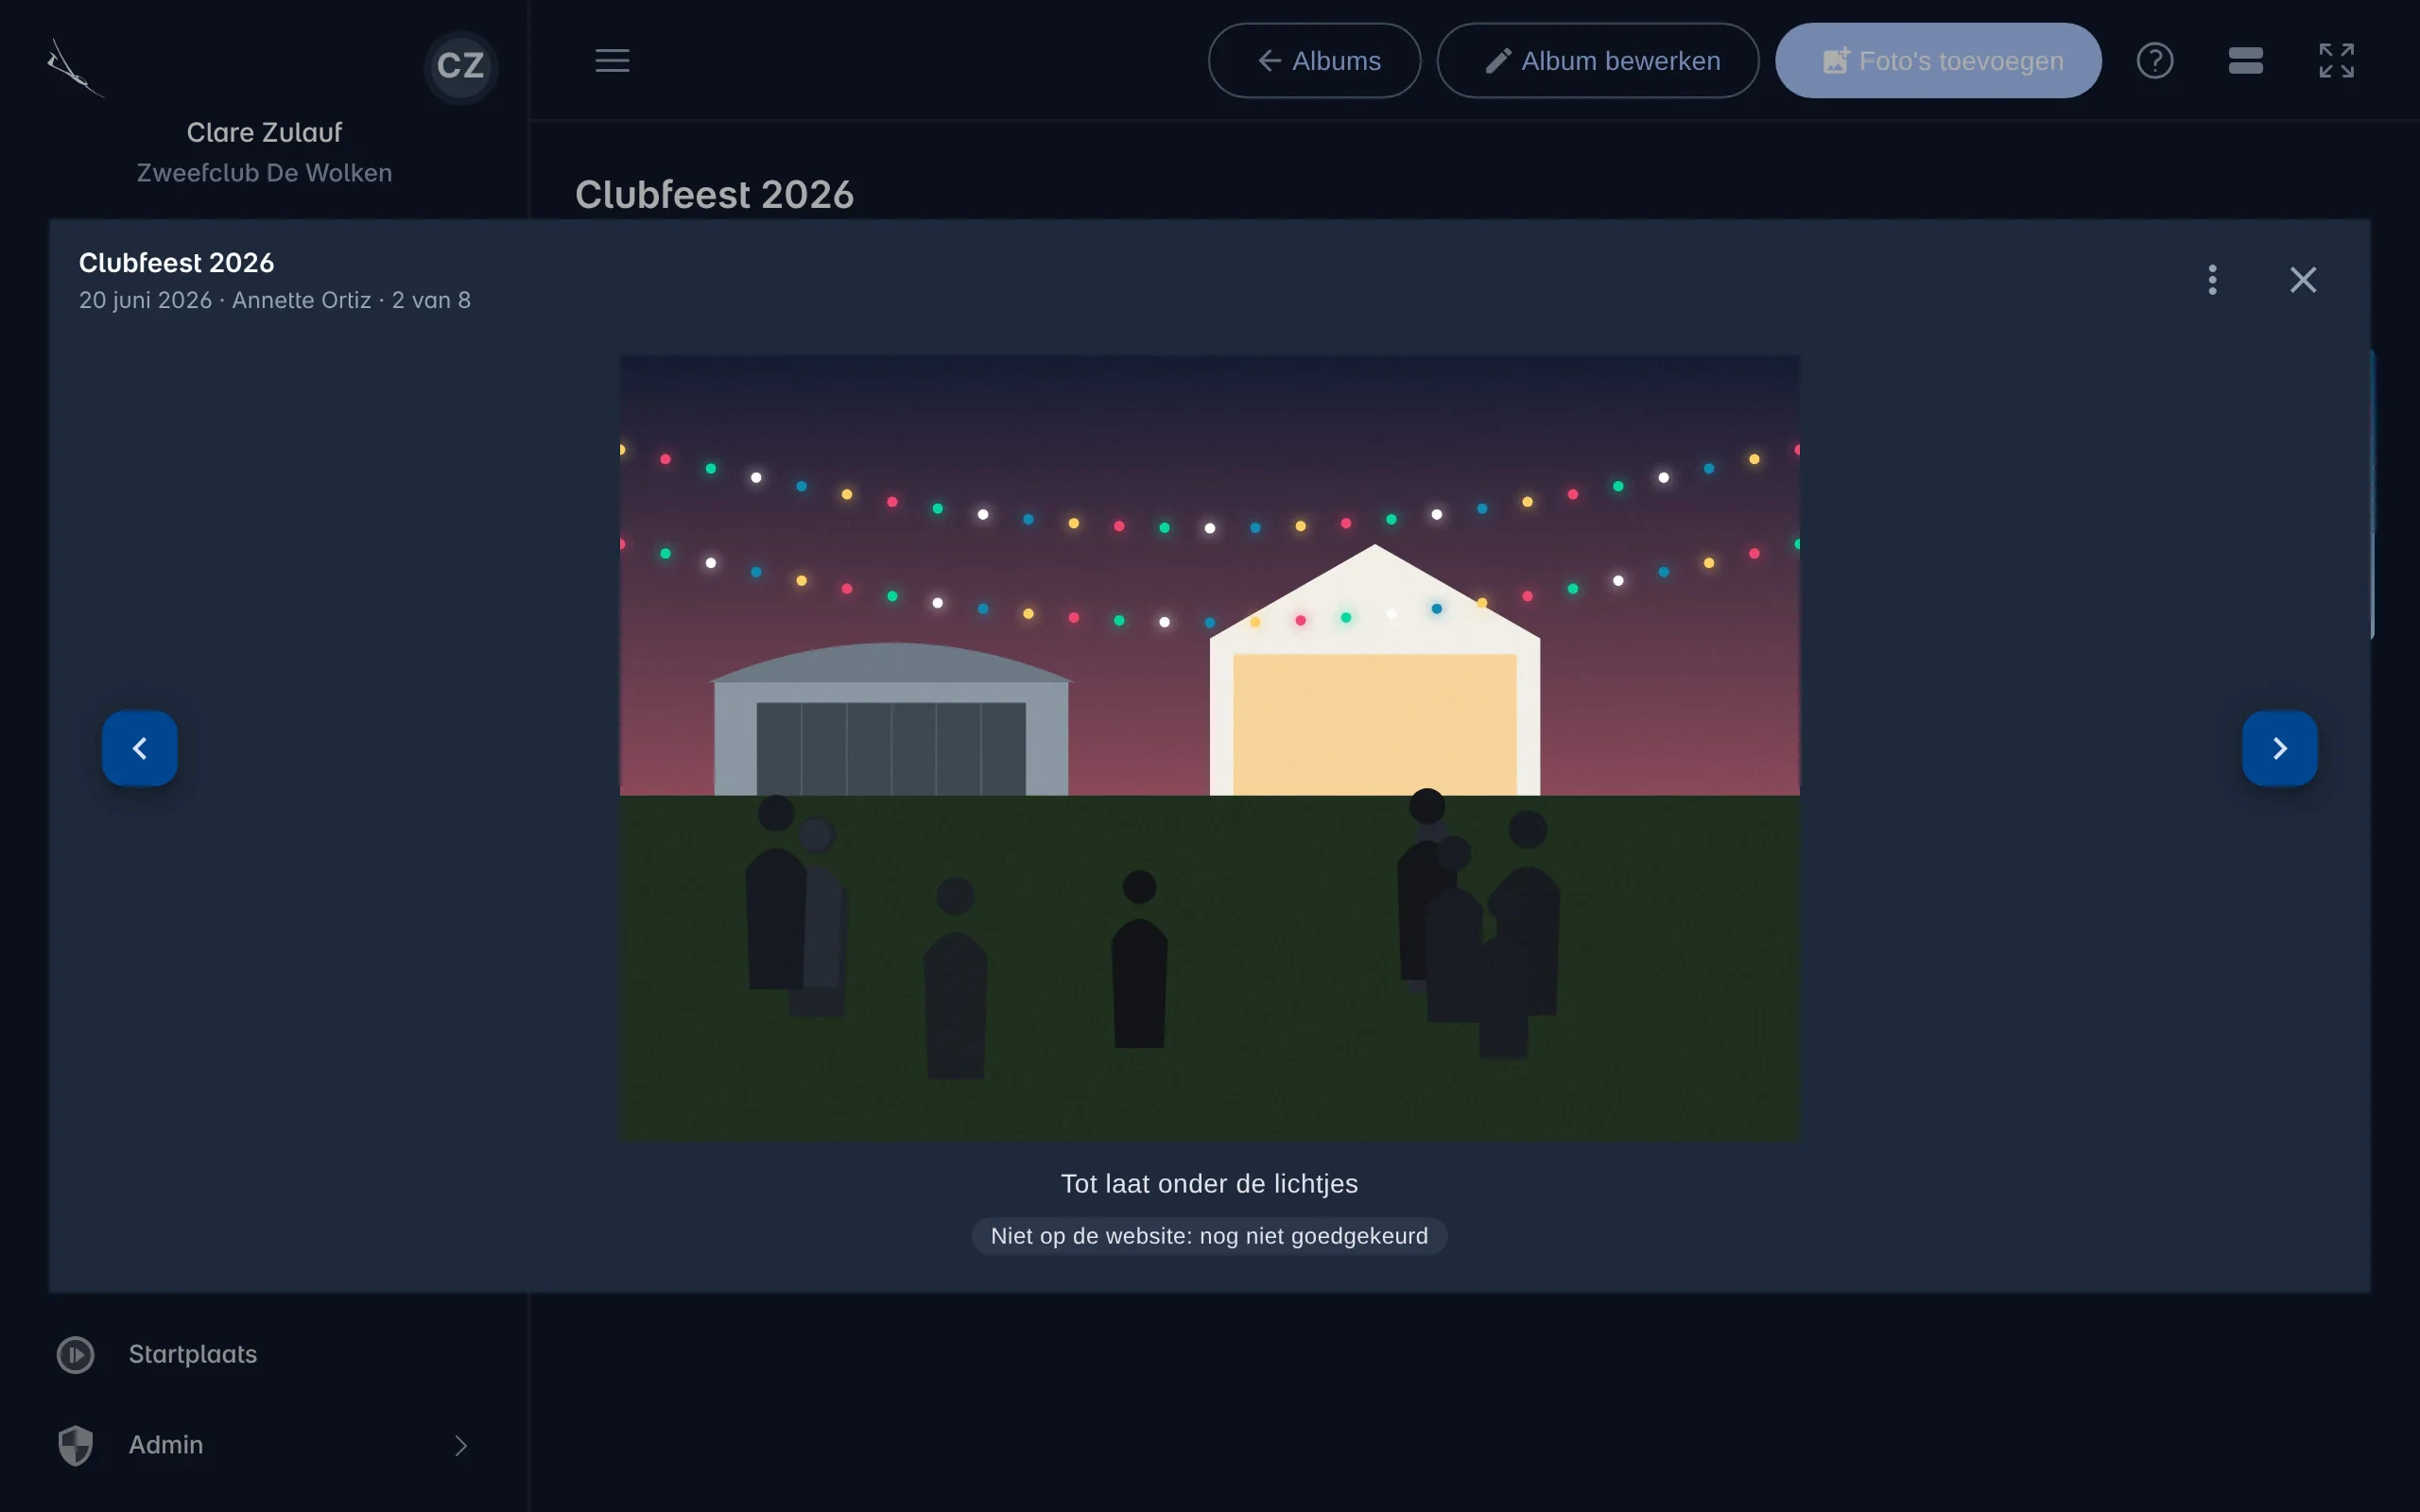The image size is (2420, 1512).
Task: Click the glider club logo
Action: (75, 68)
